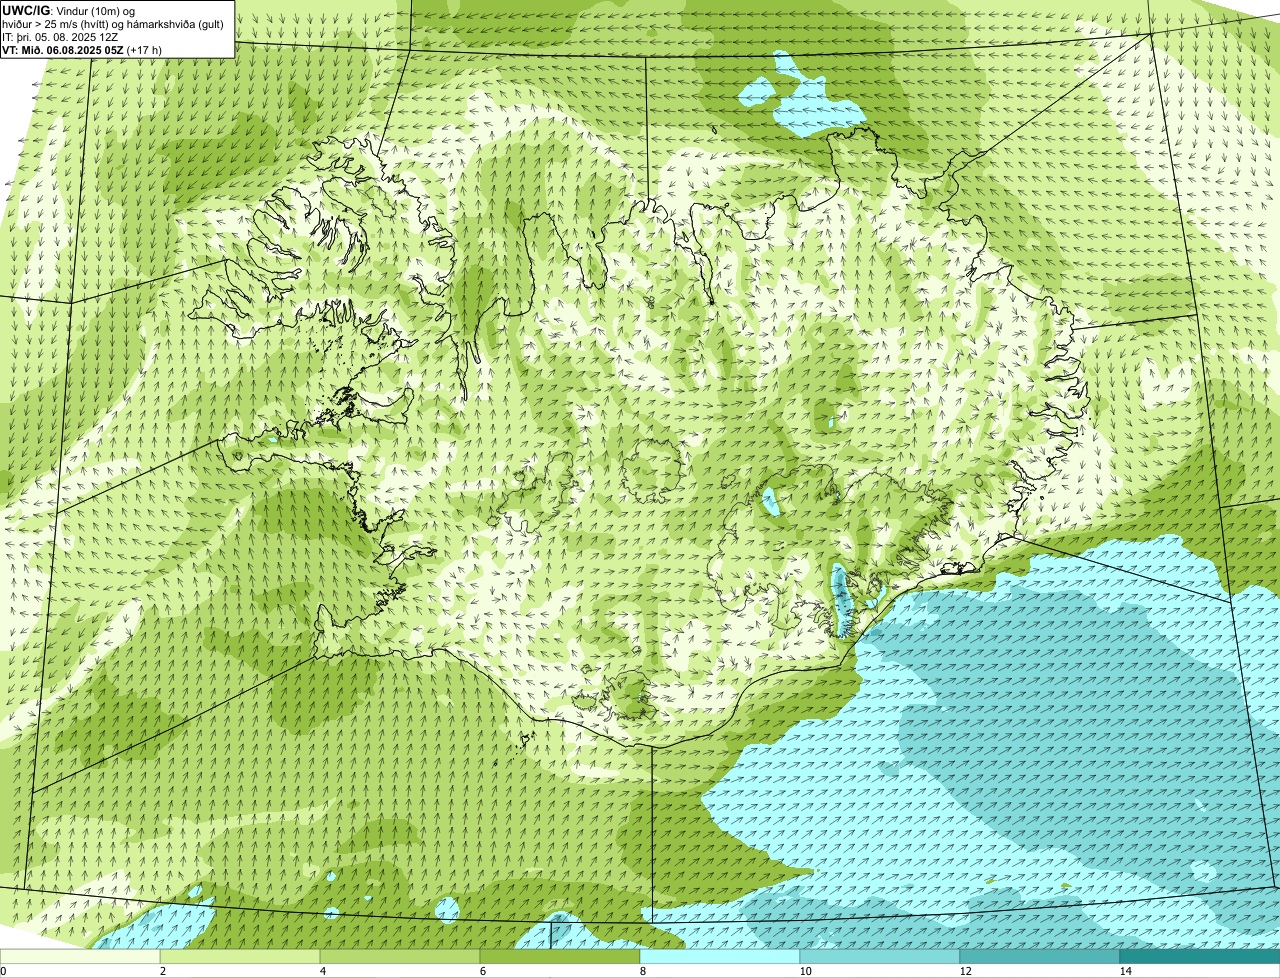Image resolution: width=1280 pixels, height=978 pixels.
Task: Select the dark teal above-14 m/s swatch
Action: 1200,956
